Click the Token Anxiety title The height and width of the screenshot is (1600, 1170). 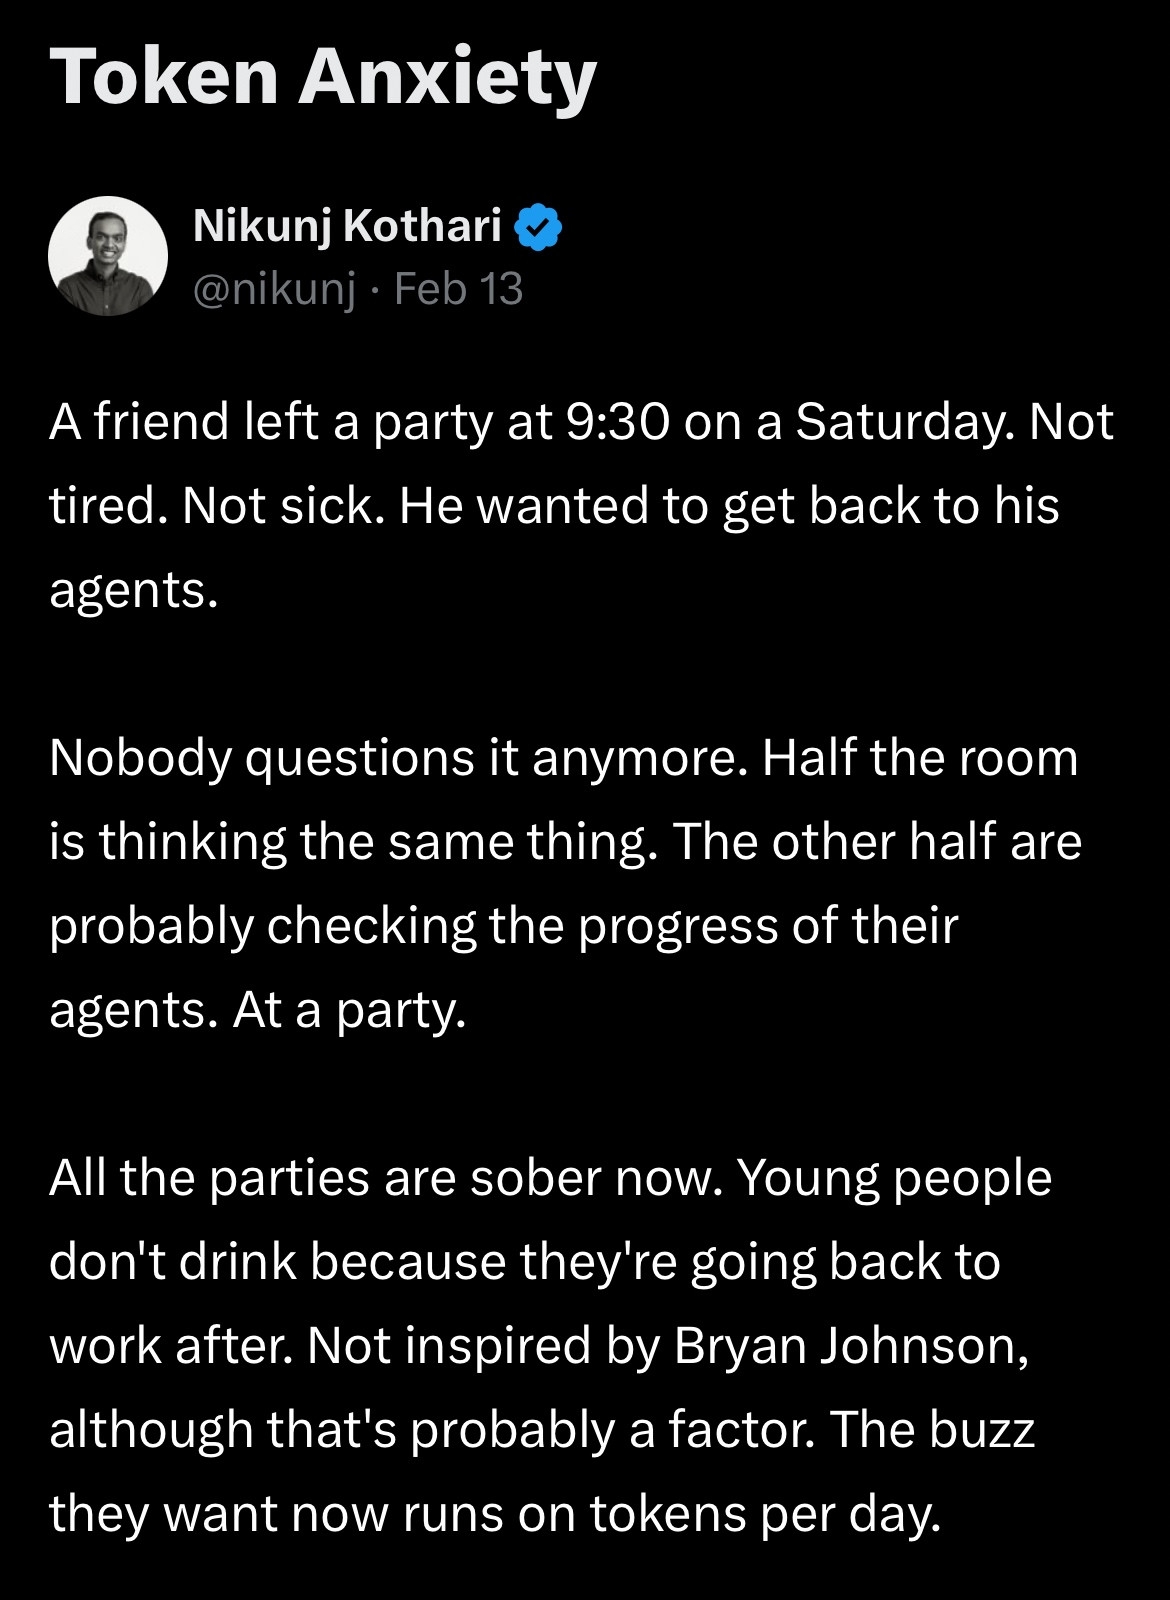(323, 77)
